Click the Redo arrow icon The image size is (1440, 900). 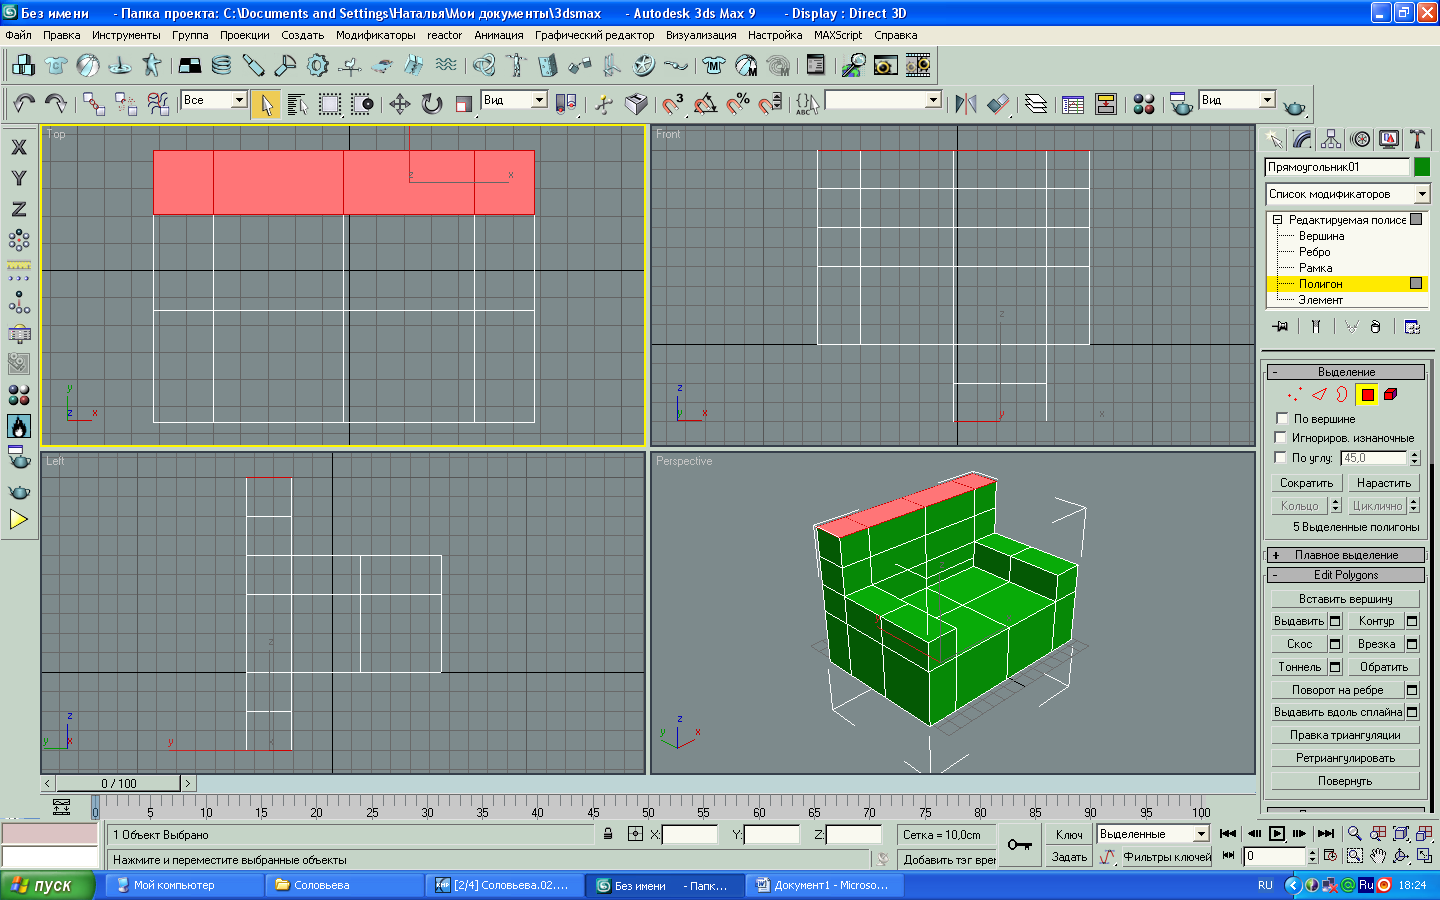pyautogui.click(x=56, y=103)
